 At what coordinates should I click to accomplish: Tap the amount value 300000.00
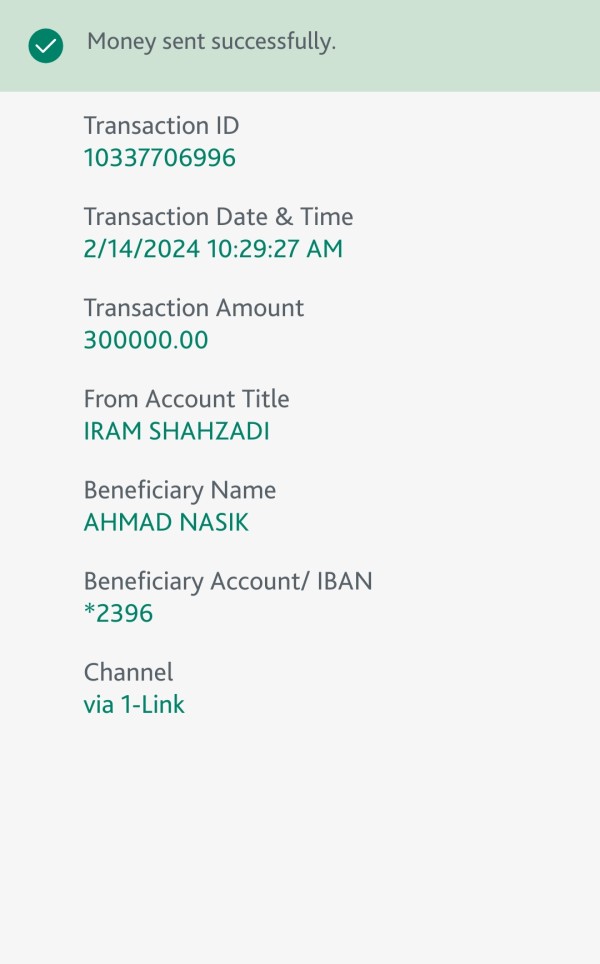(146, 340)
